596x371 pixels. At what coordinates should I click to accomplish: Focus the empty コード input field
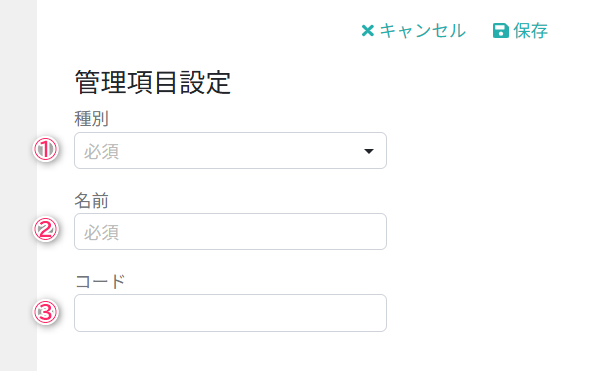pos(230,313)
